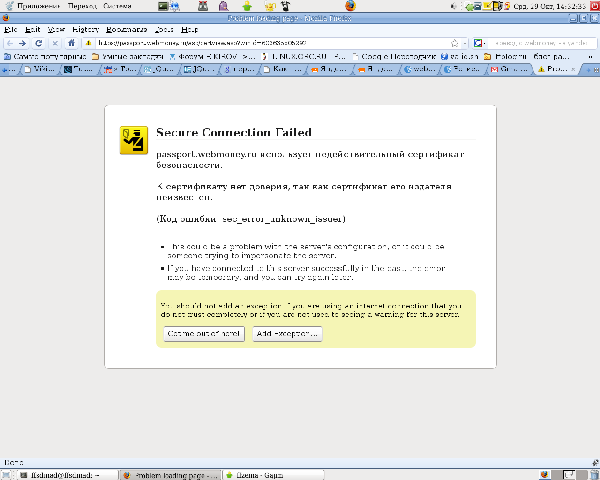This screenshot has height=480, width=600.
Task: Click the warning icon in the address bar
Action: coord(88,43)
